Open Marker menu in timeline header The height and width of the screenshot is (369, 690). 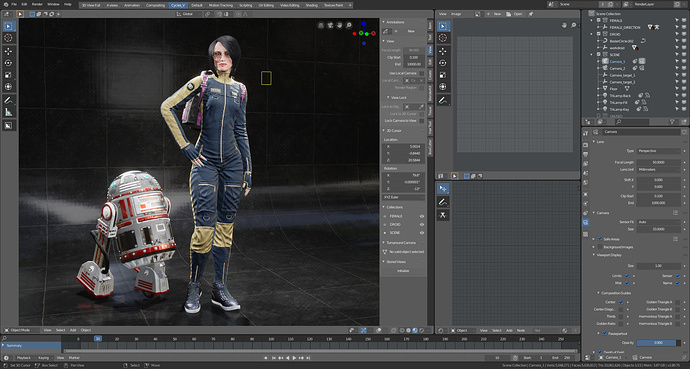pyautogui.click(x=74, y=358)
